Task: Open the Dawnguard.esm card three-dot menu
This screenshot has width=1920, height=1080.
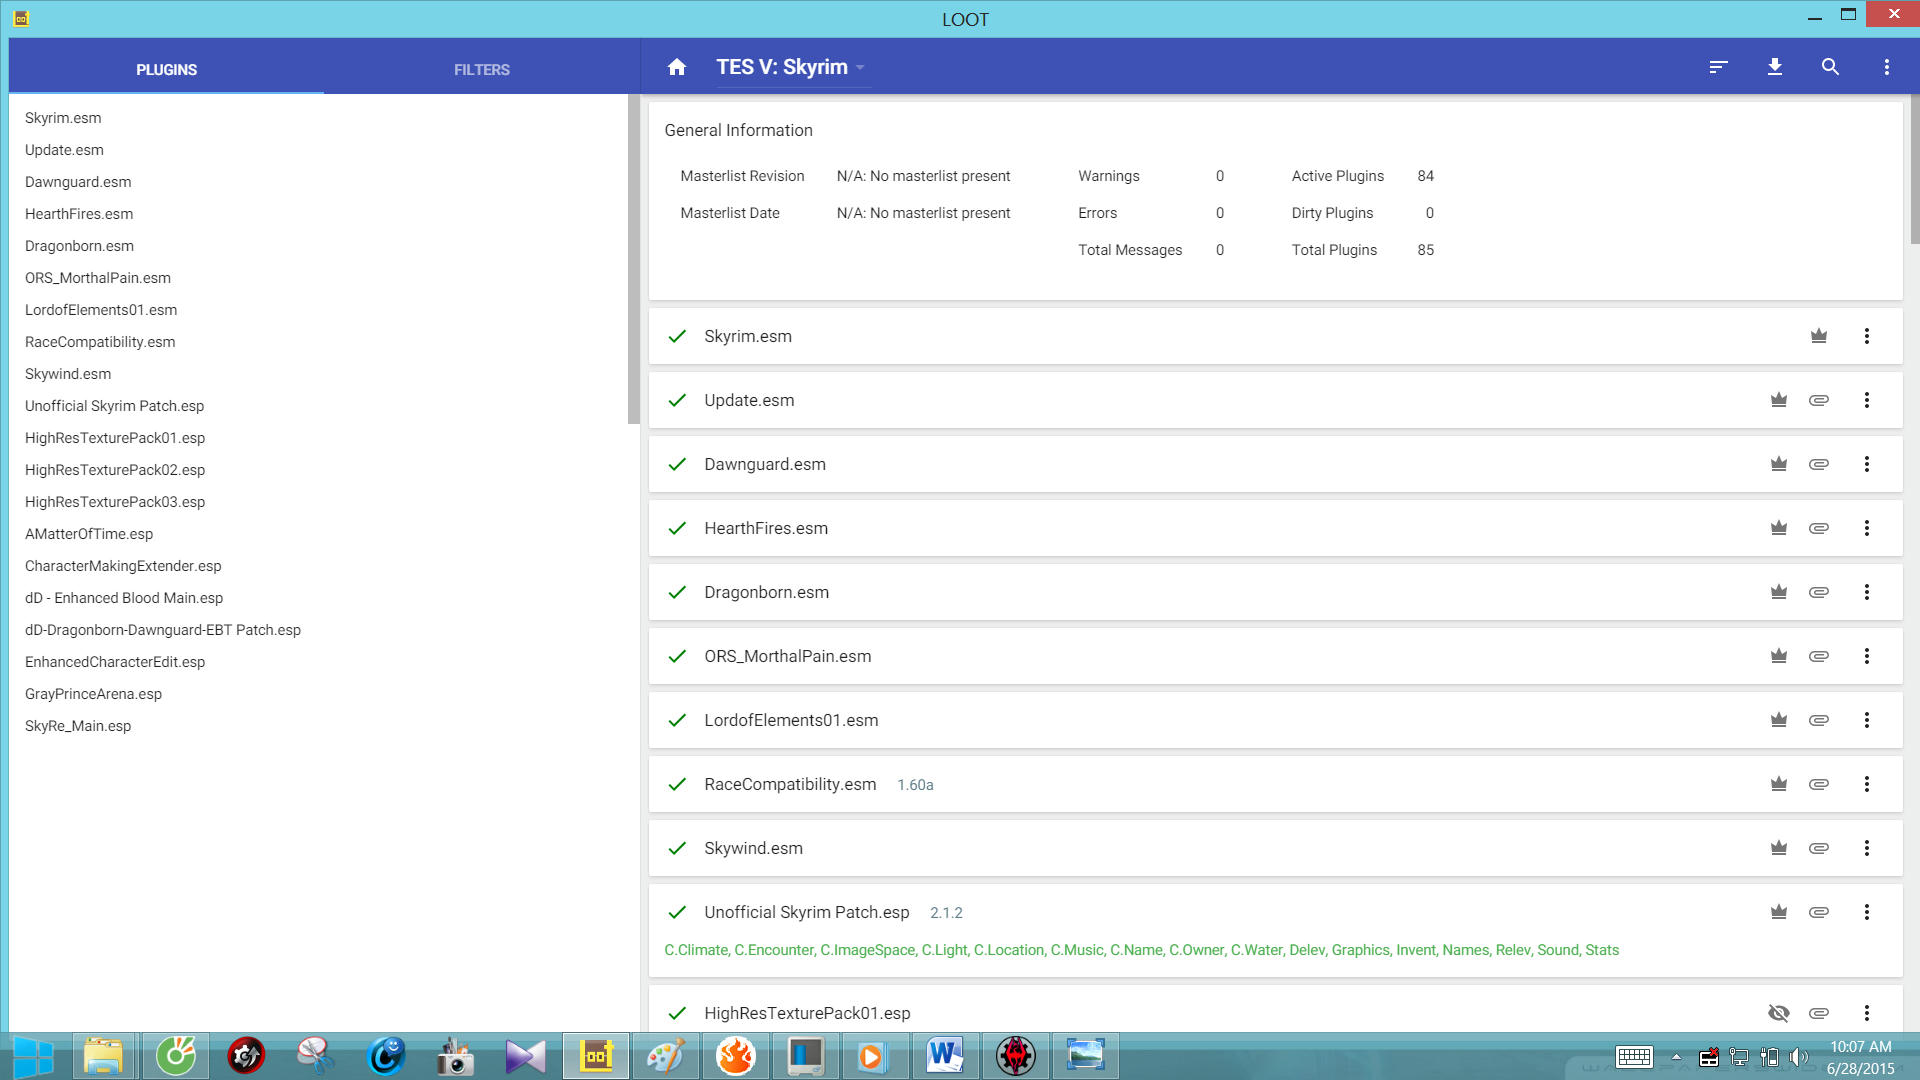Action: tap(1866, 464)
